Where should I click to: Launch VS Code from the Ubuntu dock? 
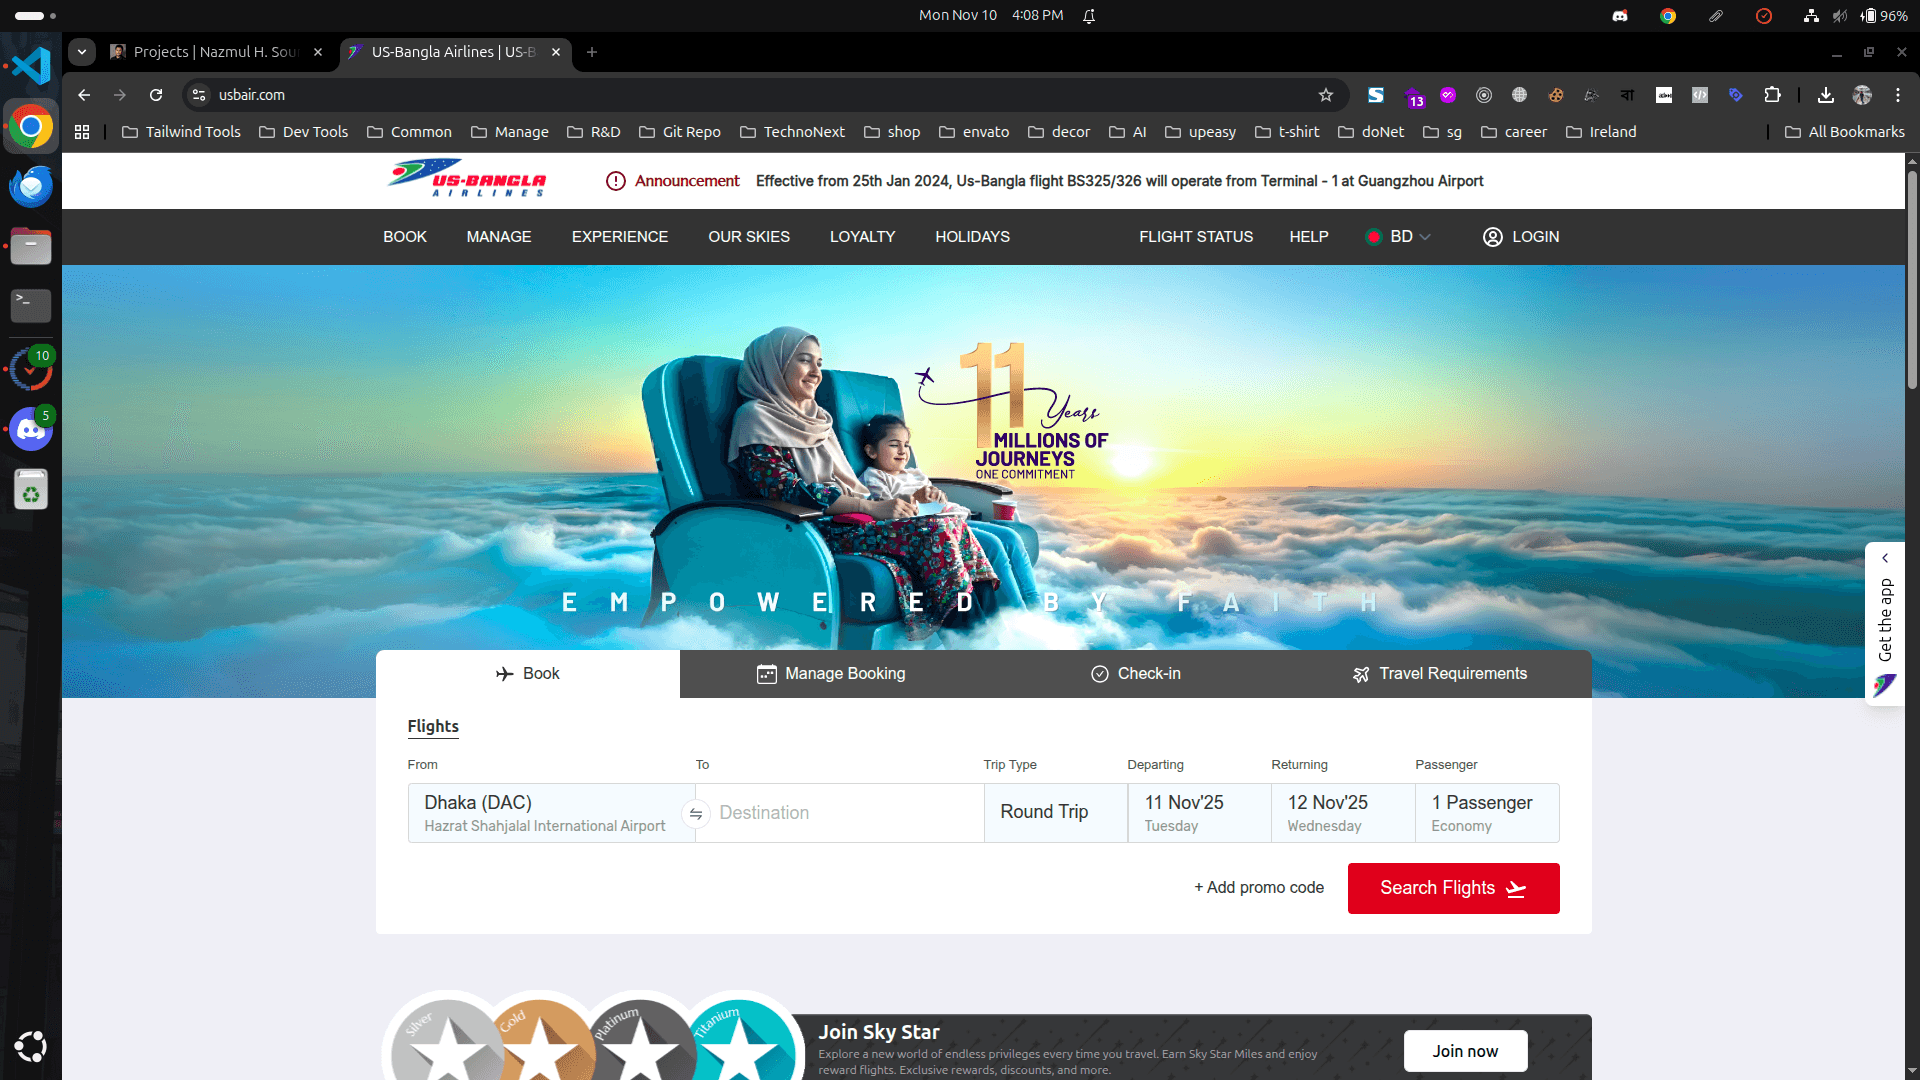point(30,64)
